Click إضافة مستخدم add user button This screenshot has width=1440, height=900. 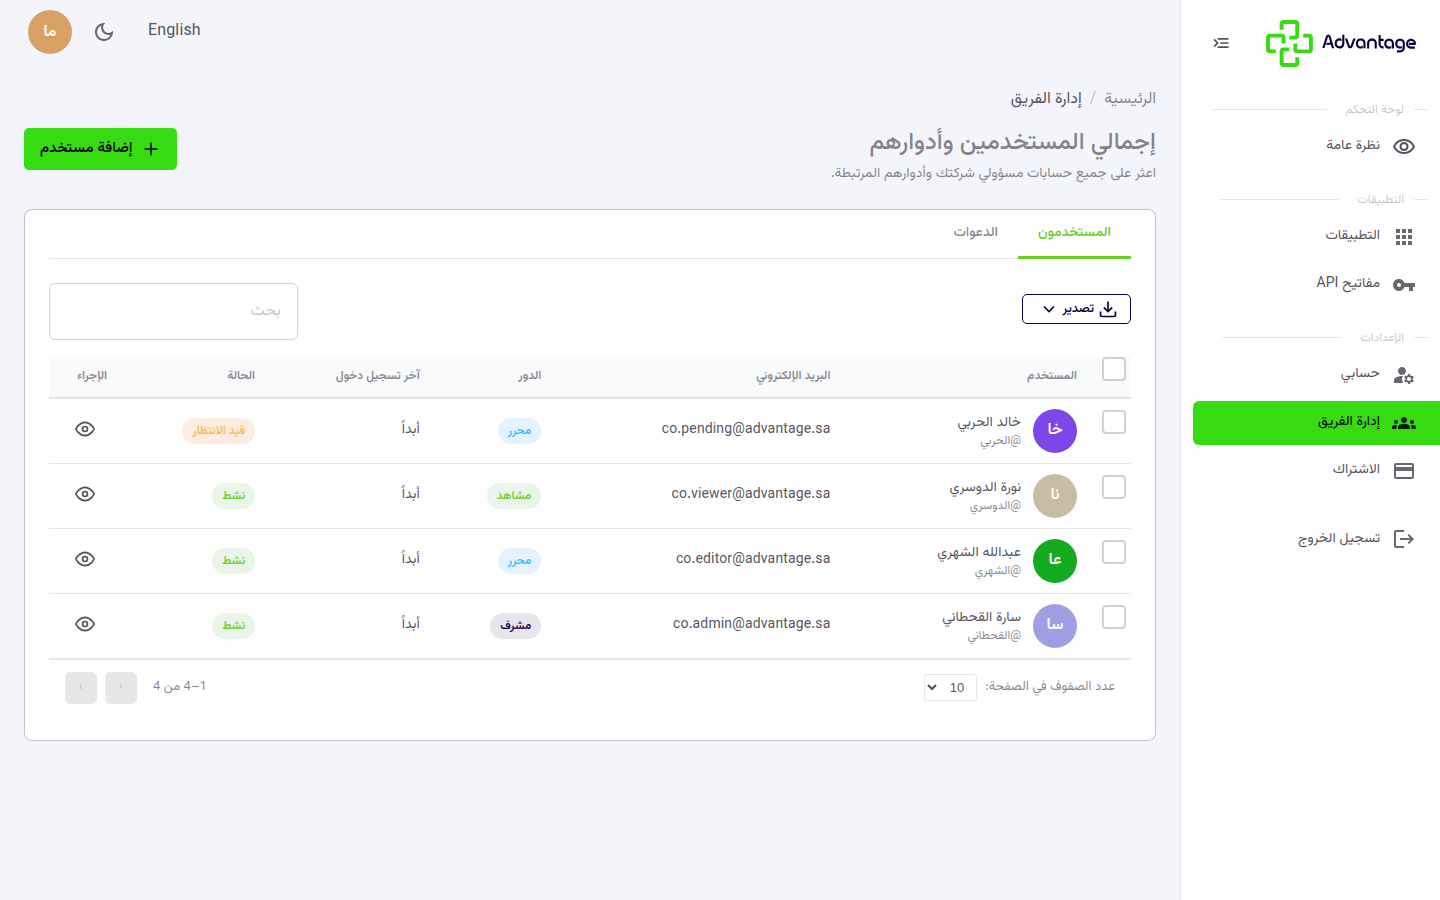[100, 149]
